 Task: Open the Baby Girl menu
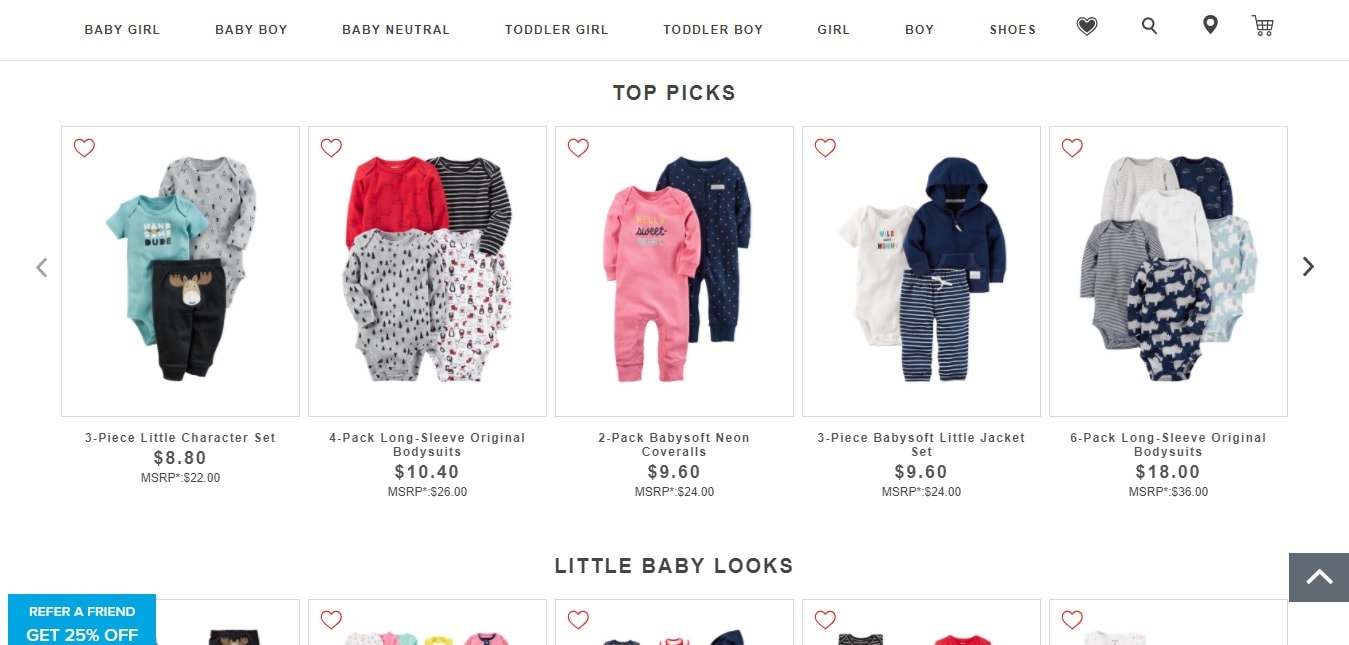point(122,30)
